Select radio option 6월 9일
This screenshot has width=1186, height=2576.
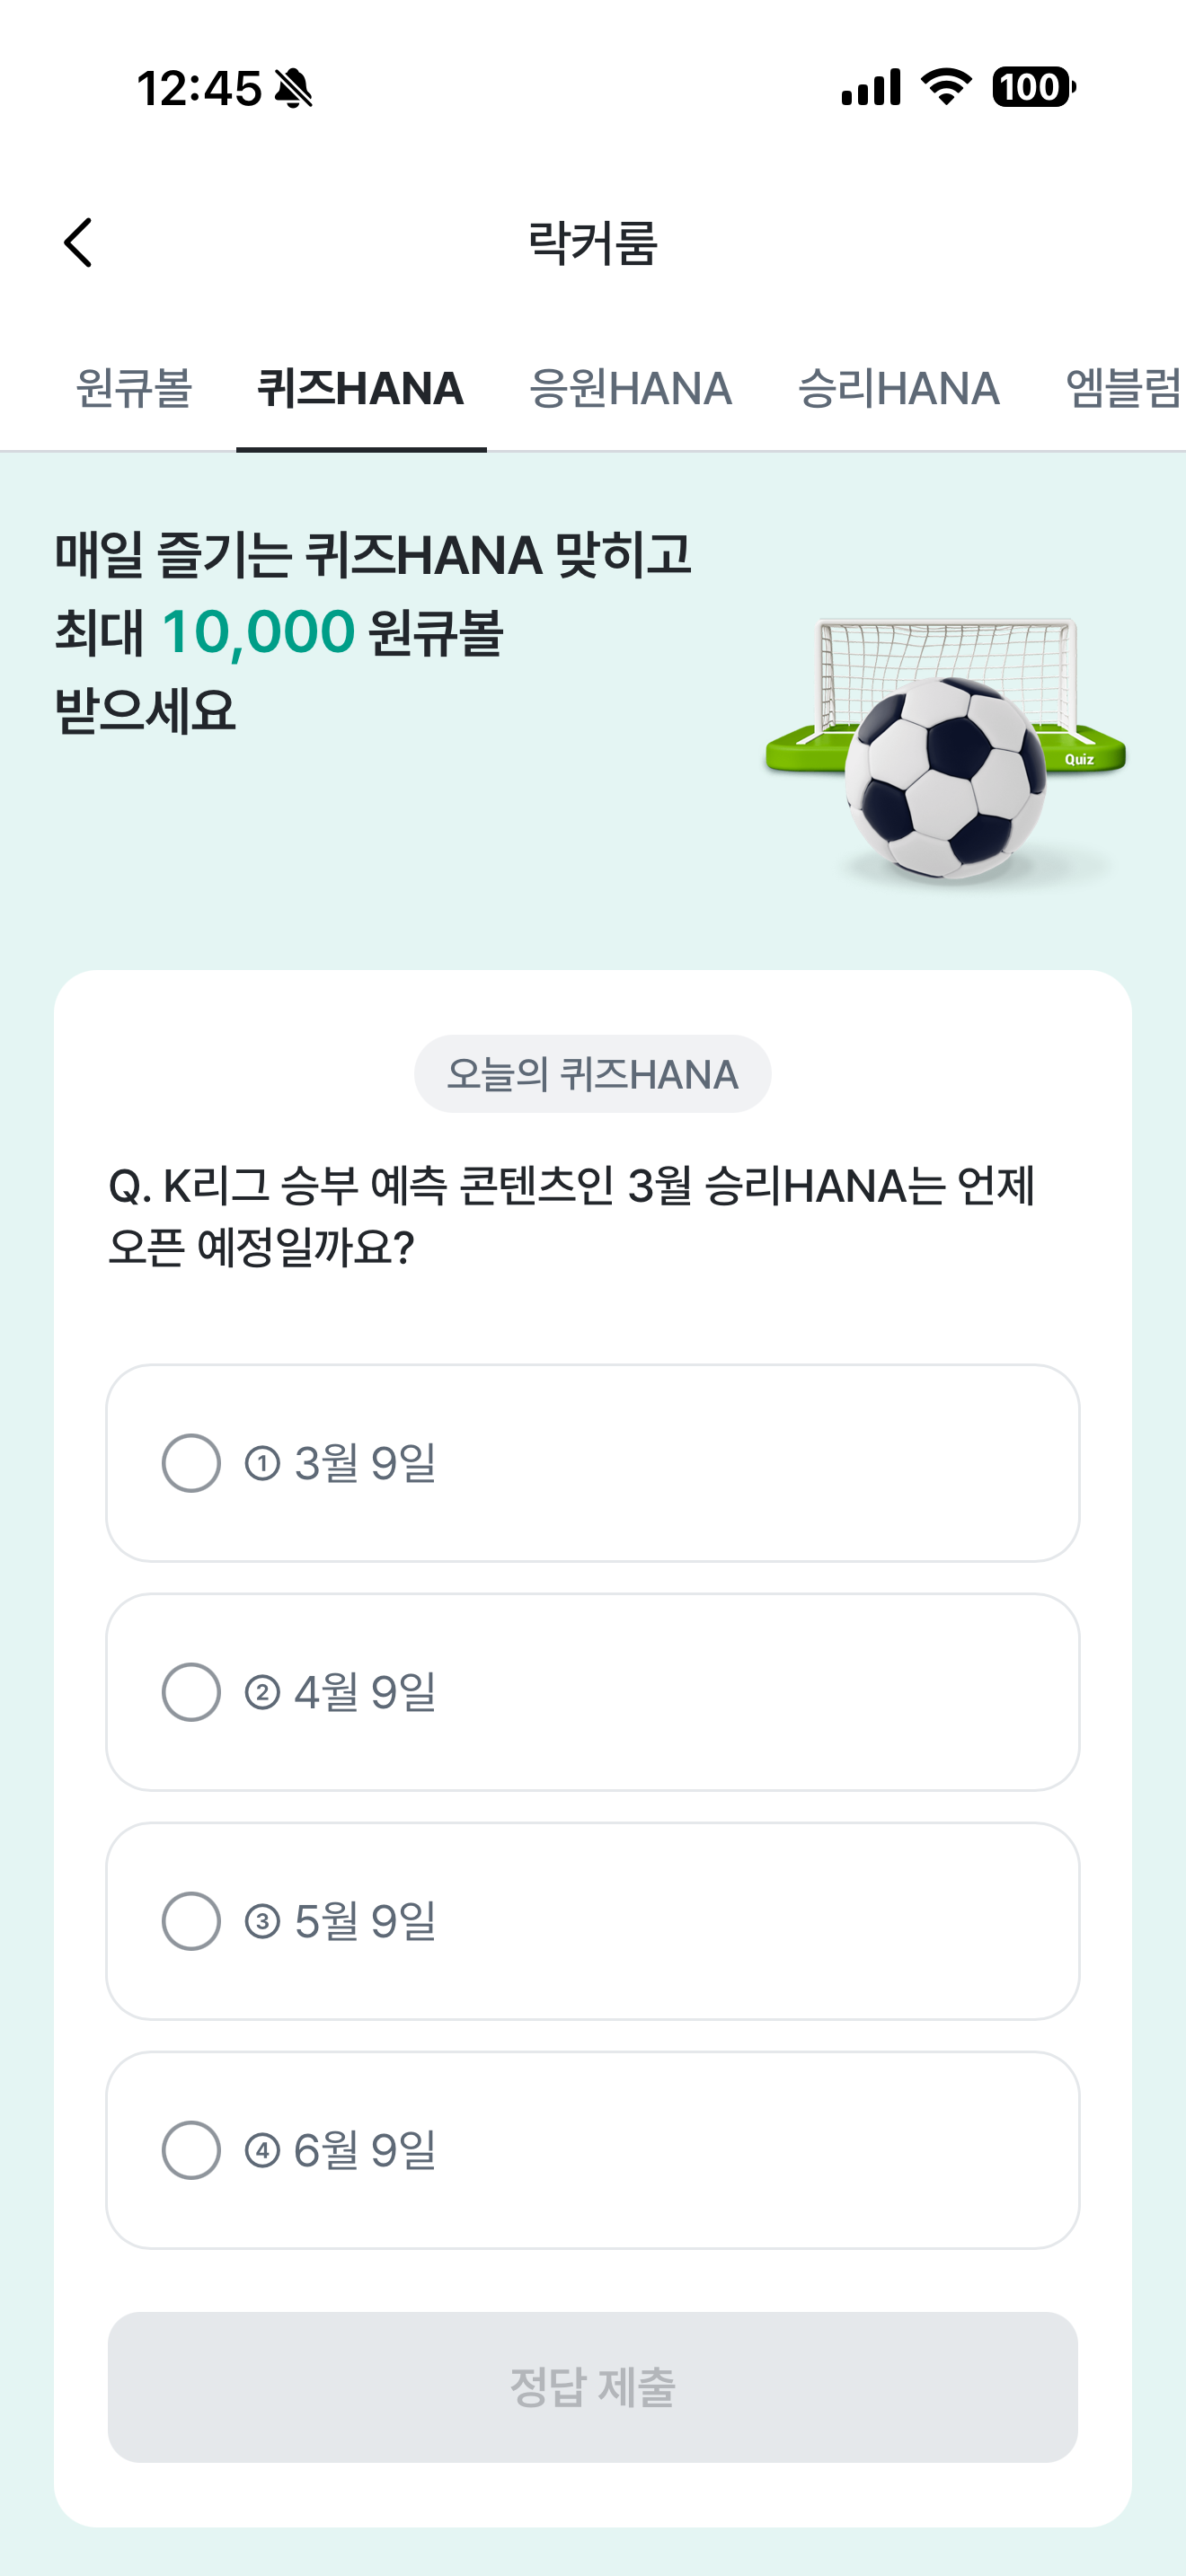click(593, 2150)
